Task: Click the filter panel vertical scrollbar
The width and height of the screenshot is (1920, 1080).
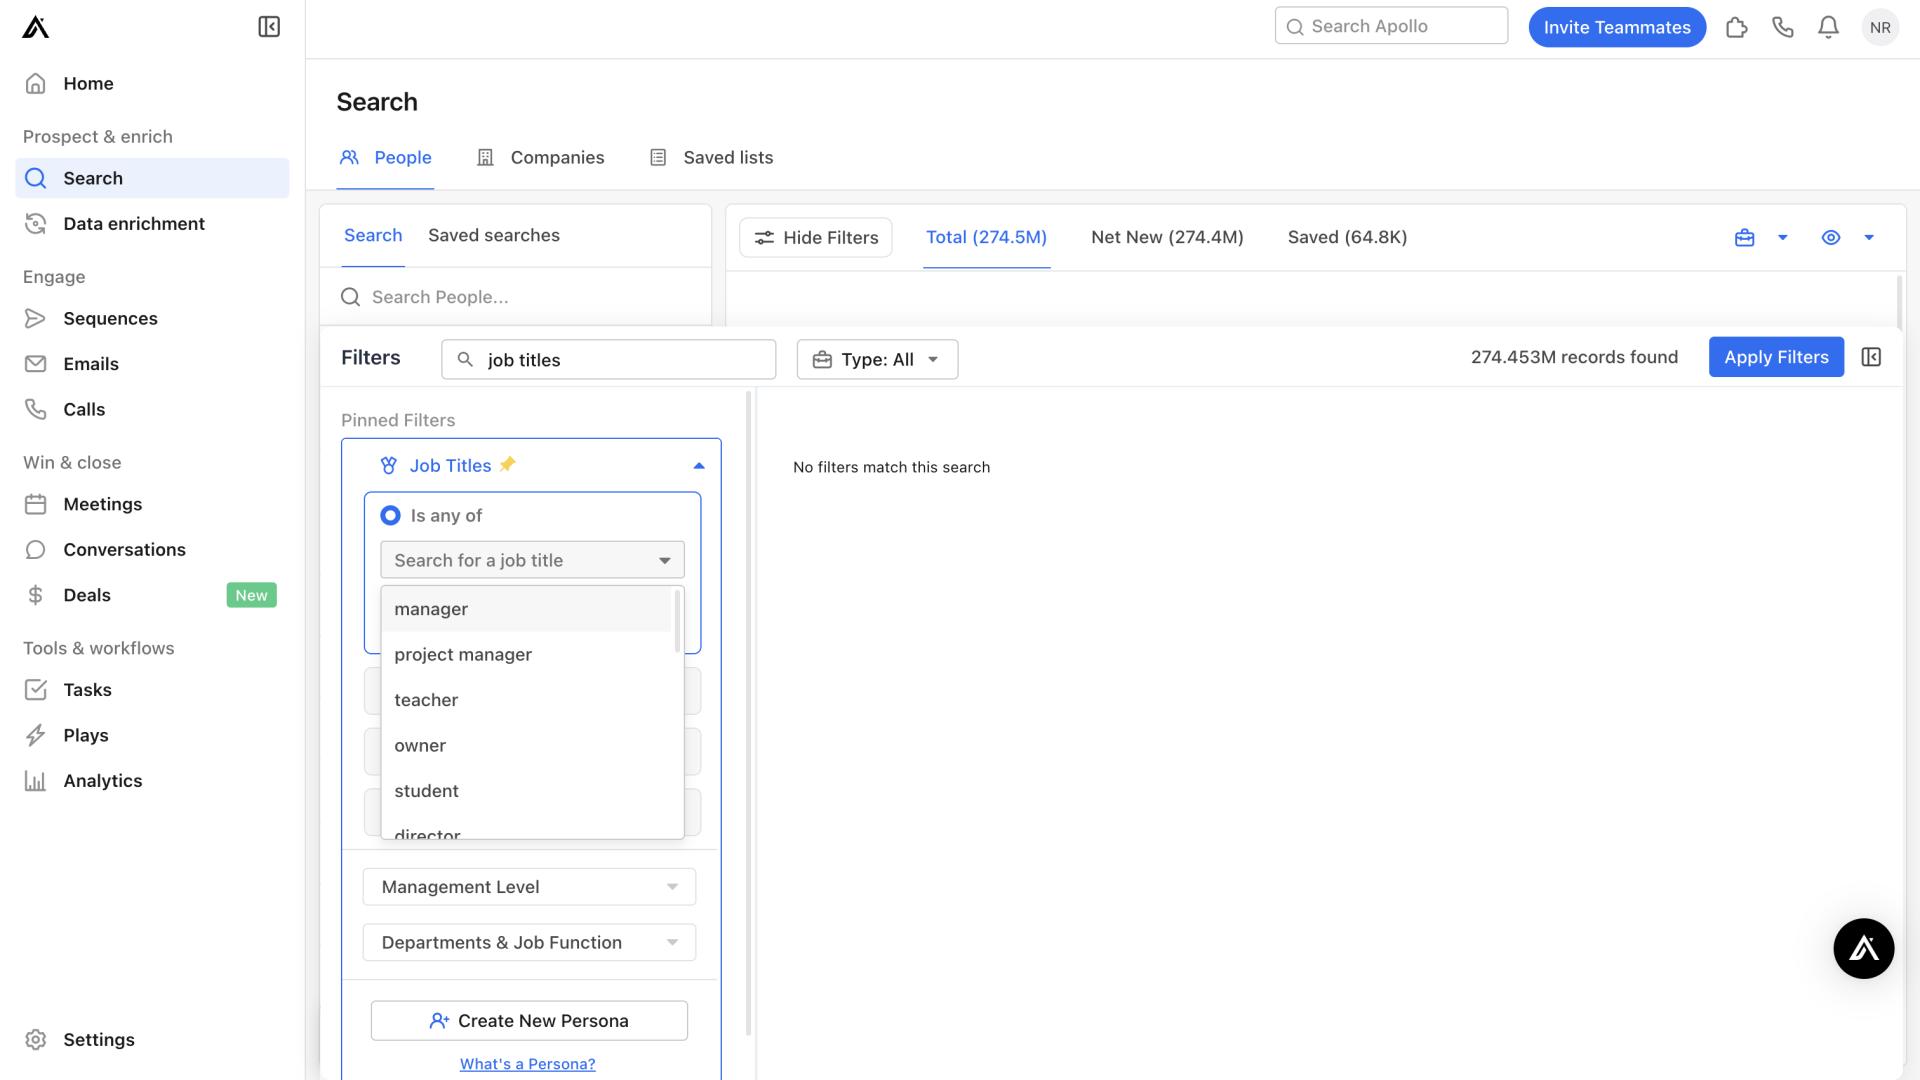Action: [x=748, y=712]
